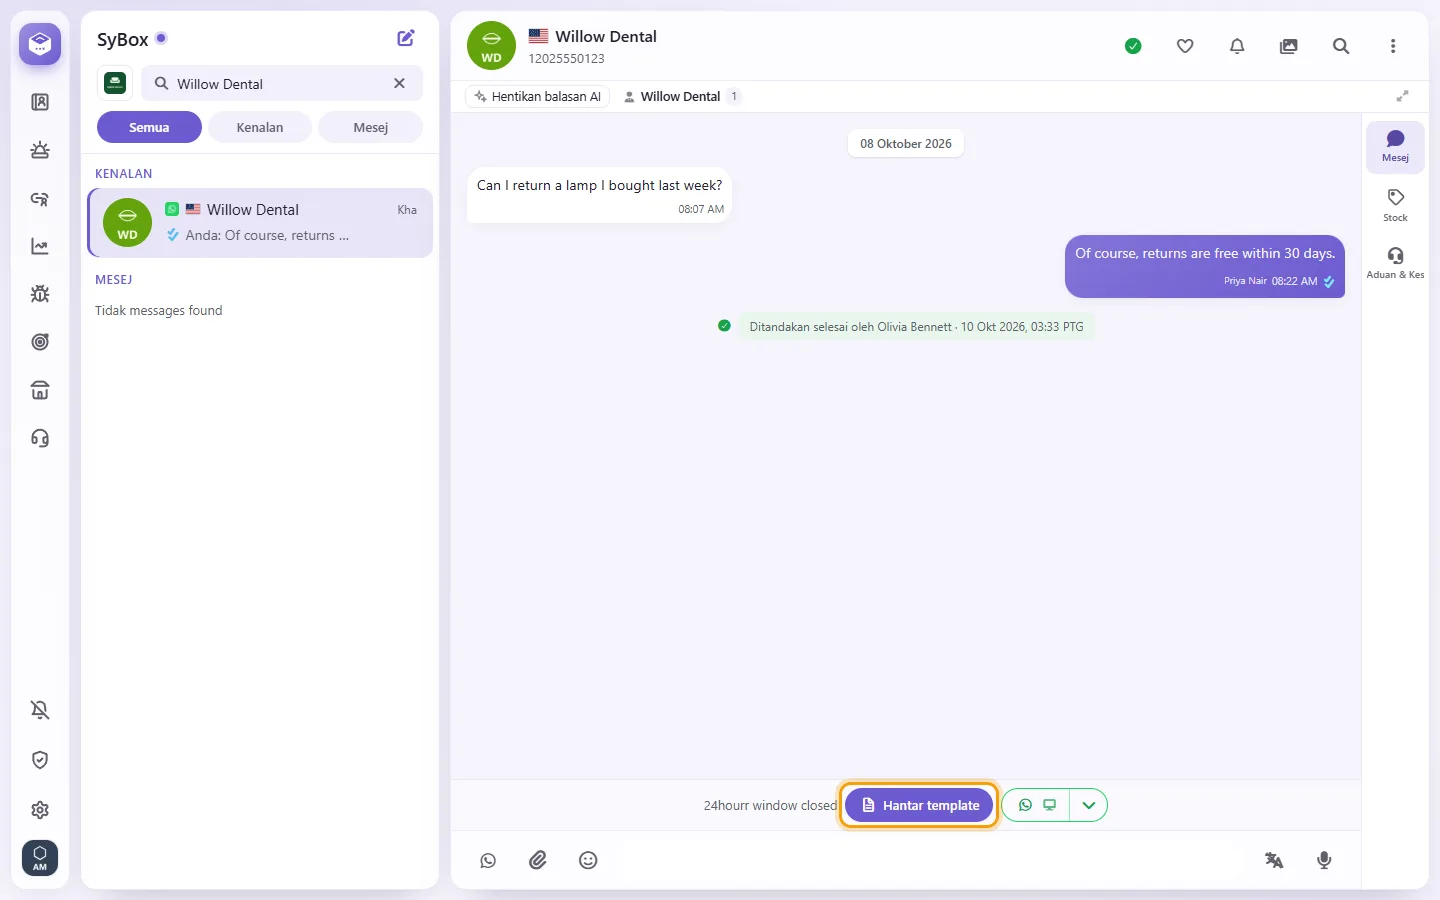Open the AM user profile avatar
1440x900 pixels.
pyautogui.click(x=40, y=858)
